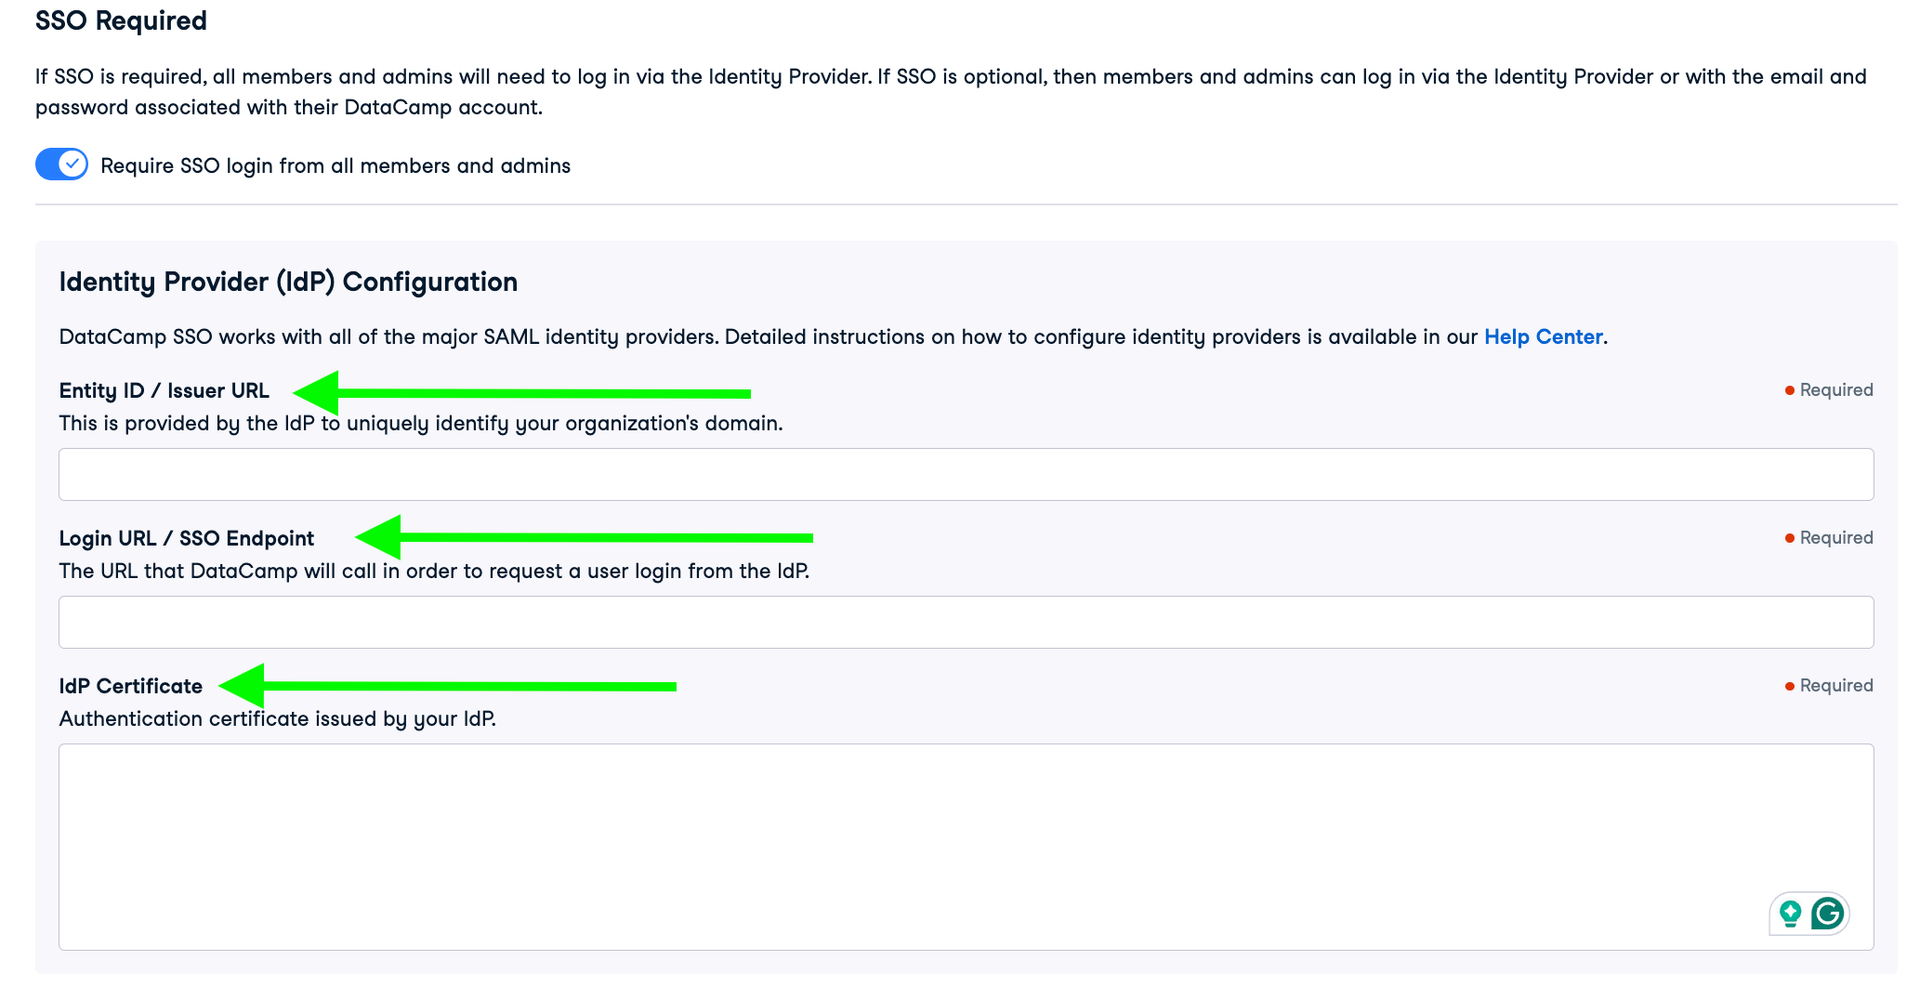Click the "Identity Provider (IdP) Configuration" heading
This screenshot has width=1920, height=987.
288,282
